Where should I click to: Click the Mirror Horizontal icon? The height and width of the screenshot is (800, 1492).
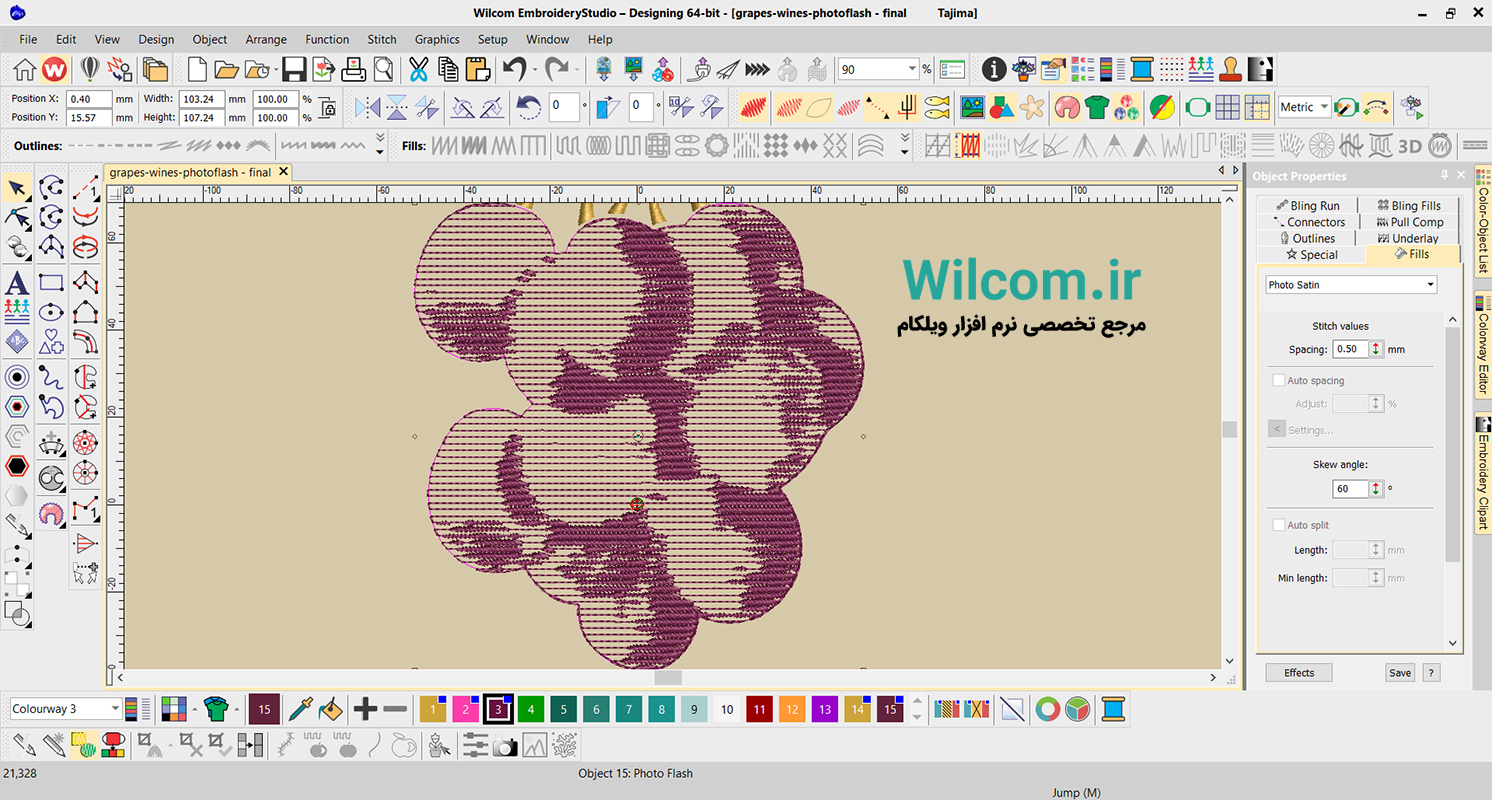368,107
